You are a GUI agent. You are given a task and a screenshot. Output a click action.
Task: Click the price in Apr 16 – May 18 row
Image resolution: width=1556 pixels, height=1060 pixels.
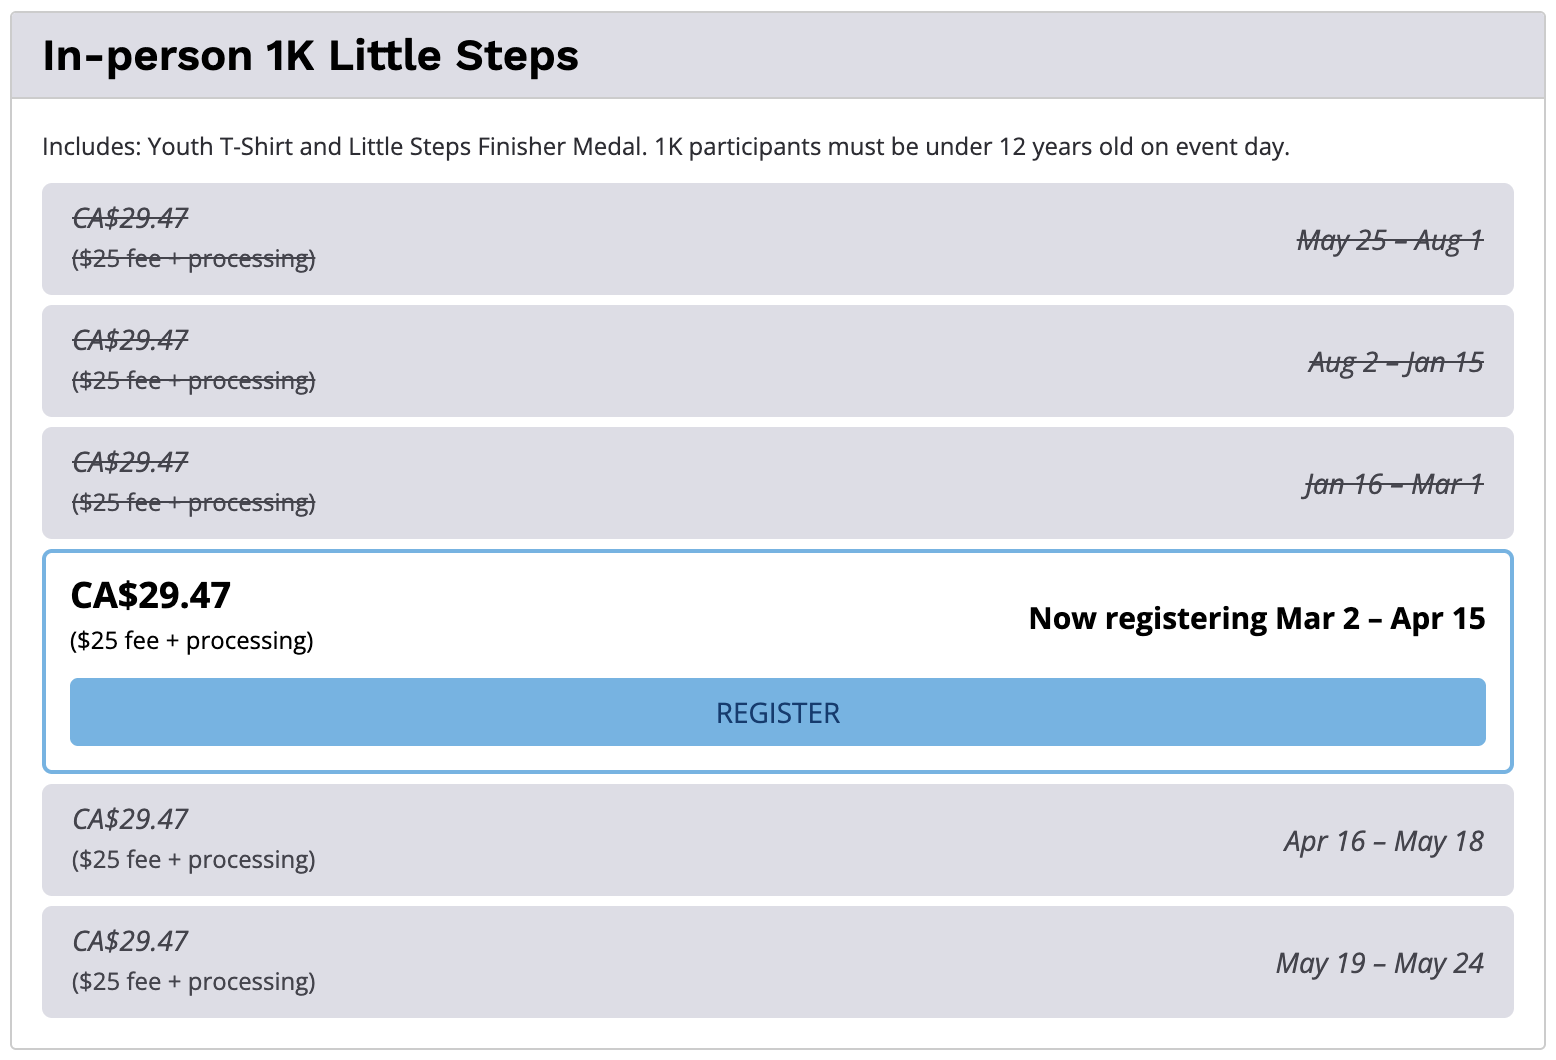coord(130,819)
